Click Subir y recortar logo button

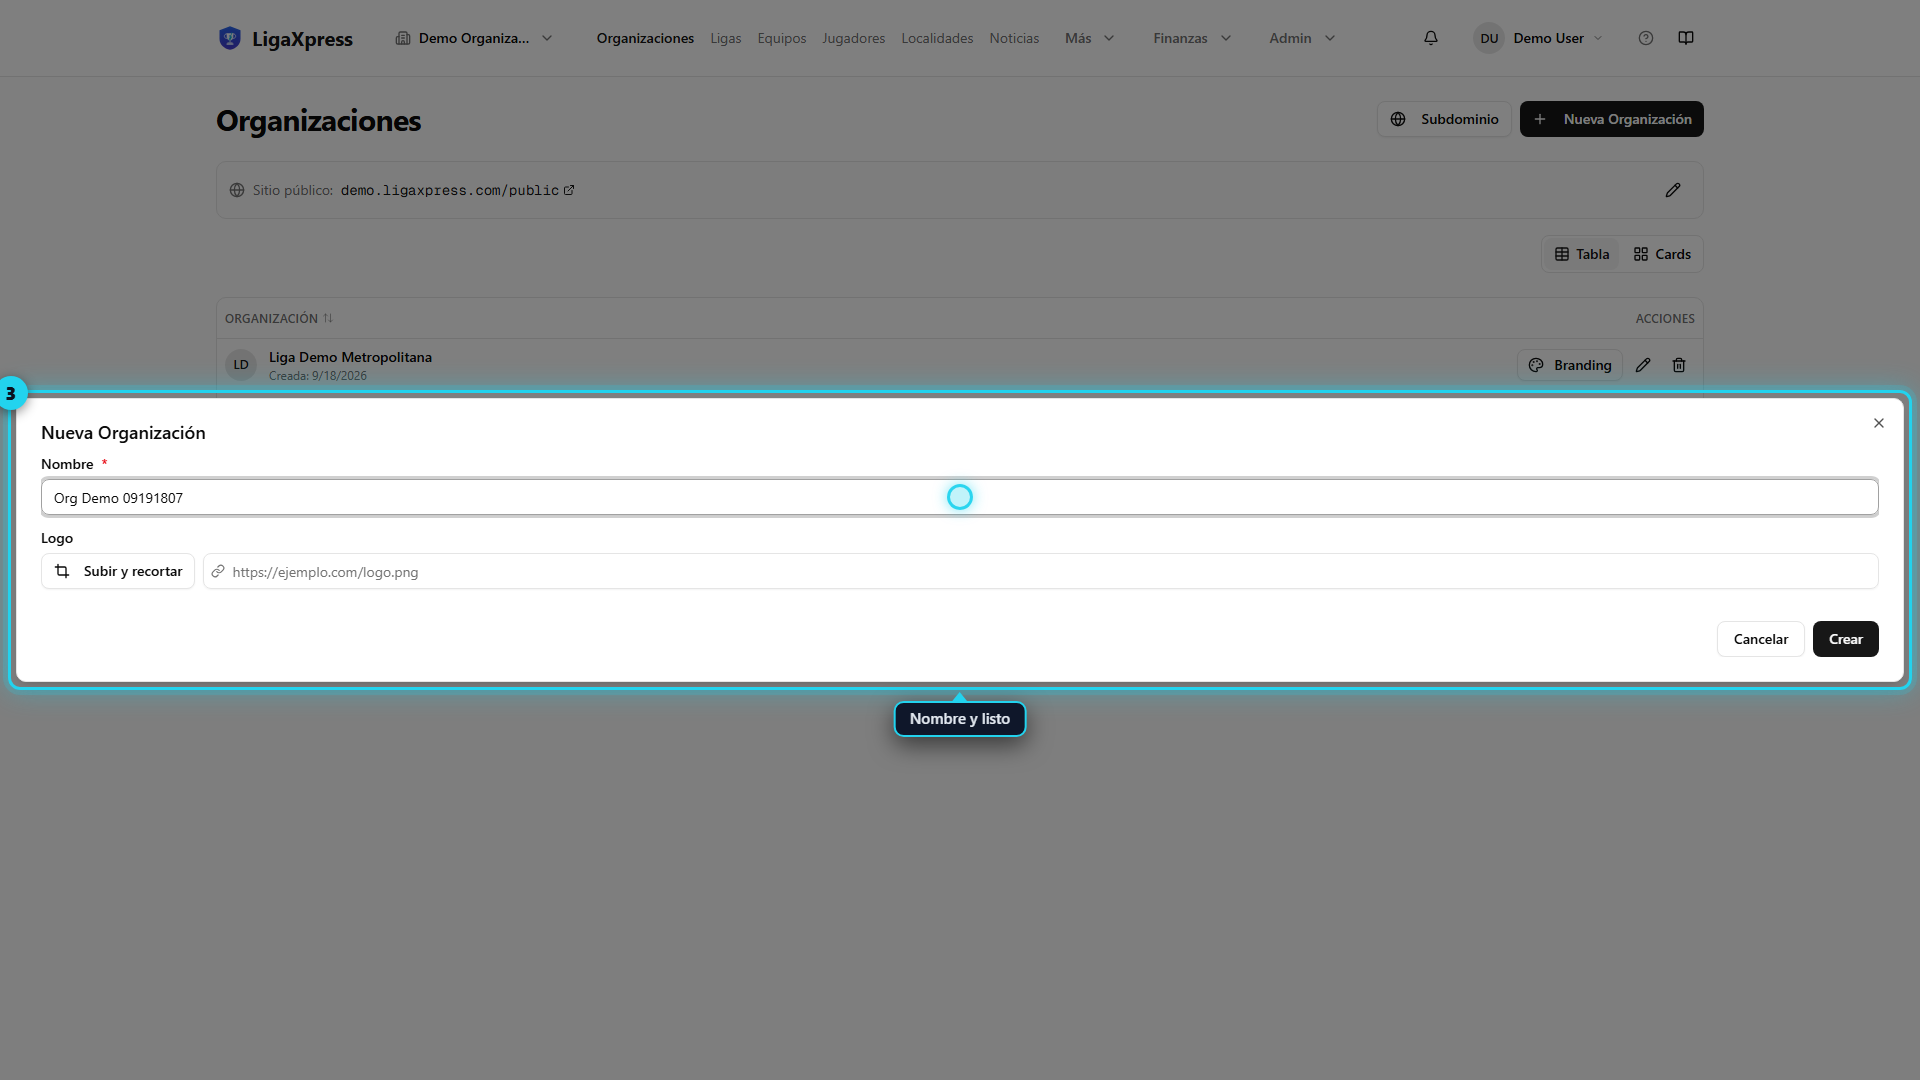(118, 571)
